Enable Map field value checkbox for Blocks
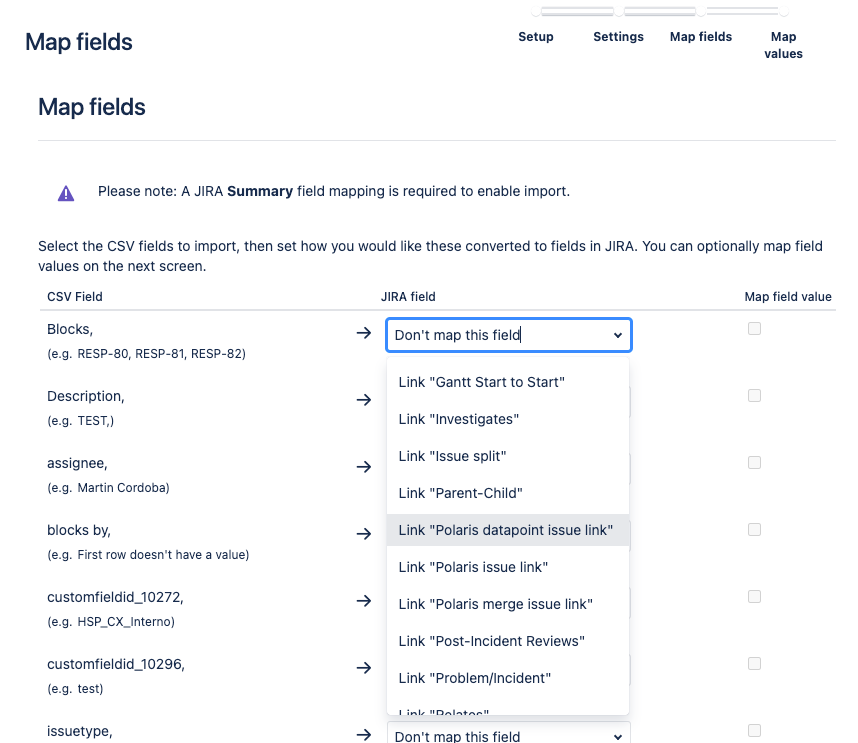Image resolution: width=858 pixels, height=743 pixels. click(755, 328)
